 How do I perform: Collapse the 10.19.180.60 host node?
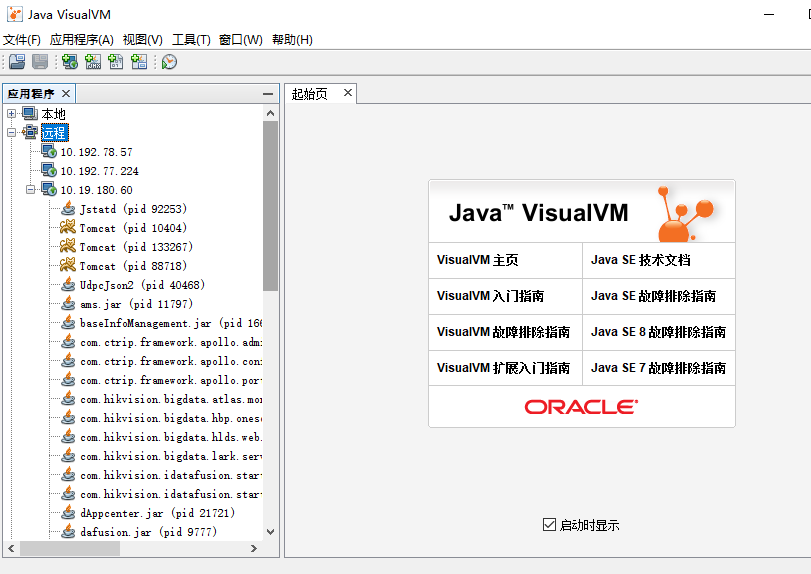click(31, 189)
